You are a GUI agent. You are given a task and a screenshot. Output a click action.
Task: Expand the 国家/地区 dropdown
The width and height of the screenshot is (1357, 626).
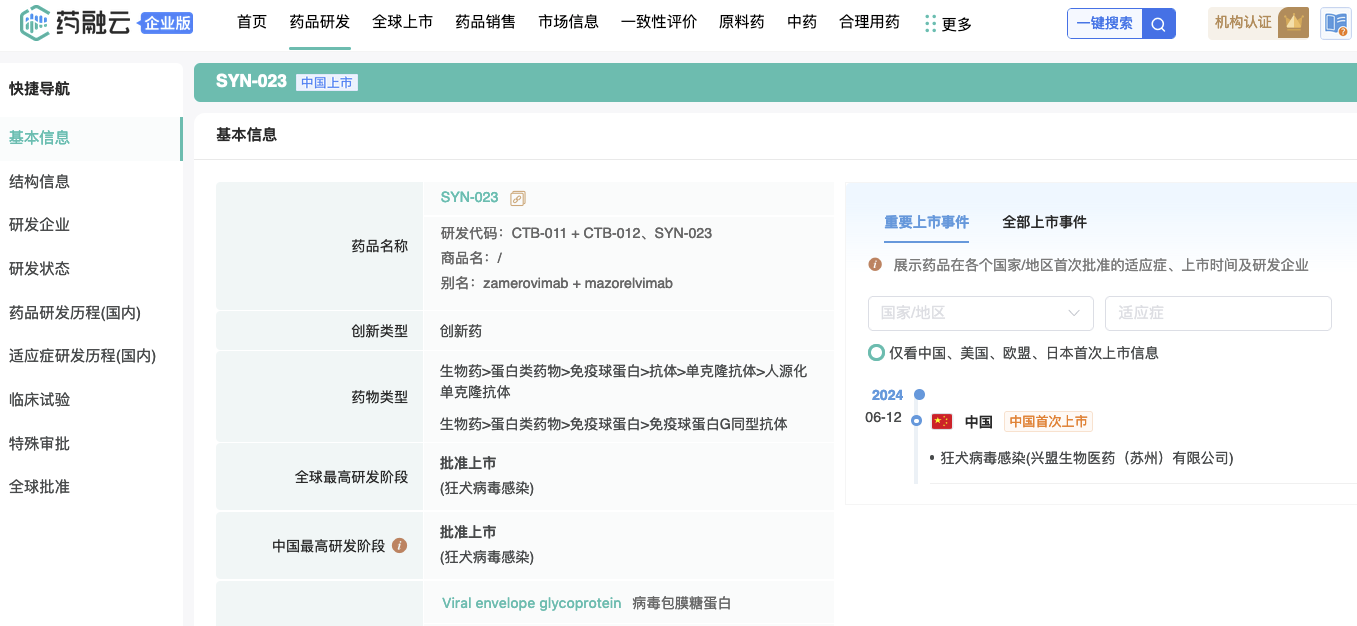(980, 313)
